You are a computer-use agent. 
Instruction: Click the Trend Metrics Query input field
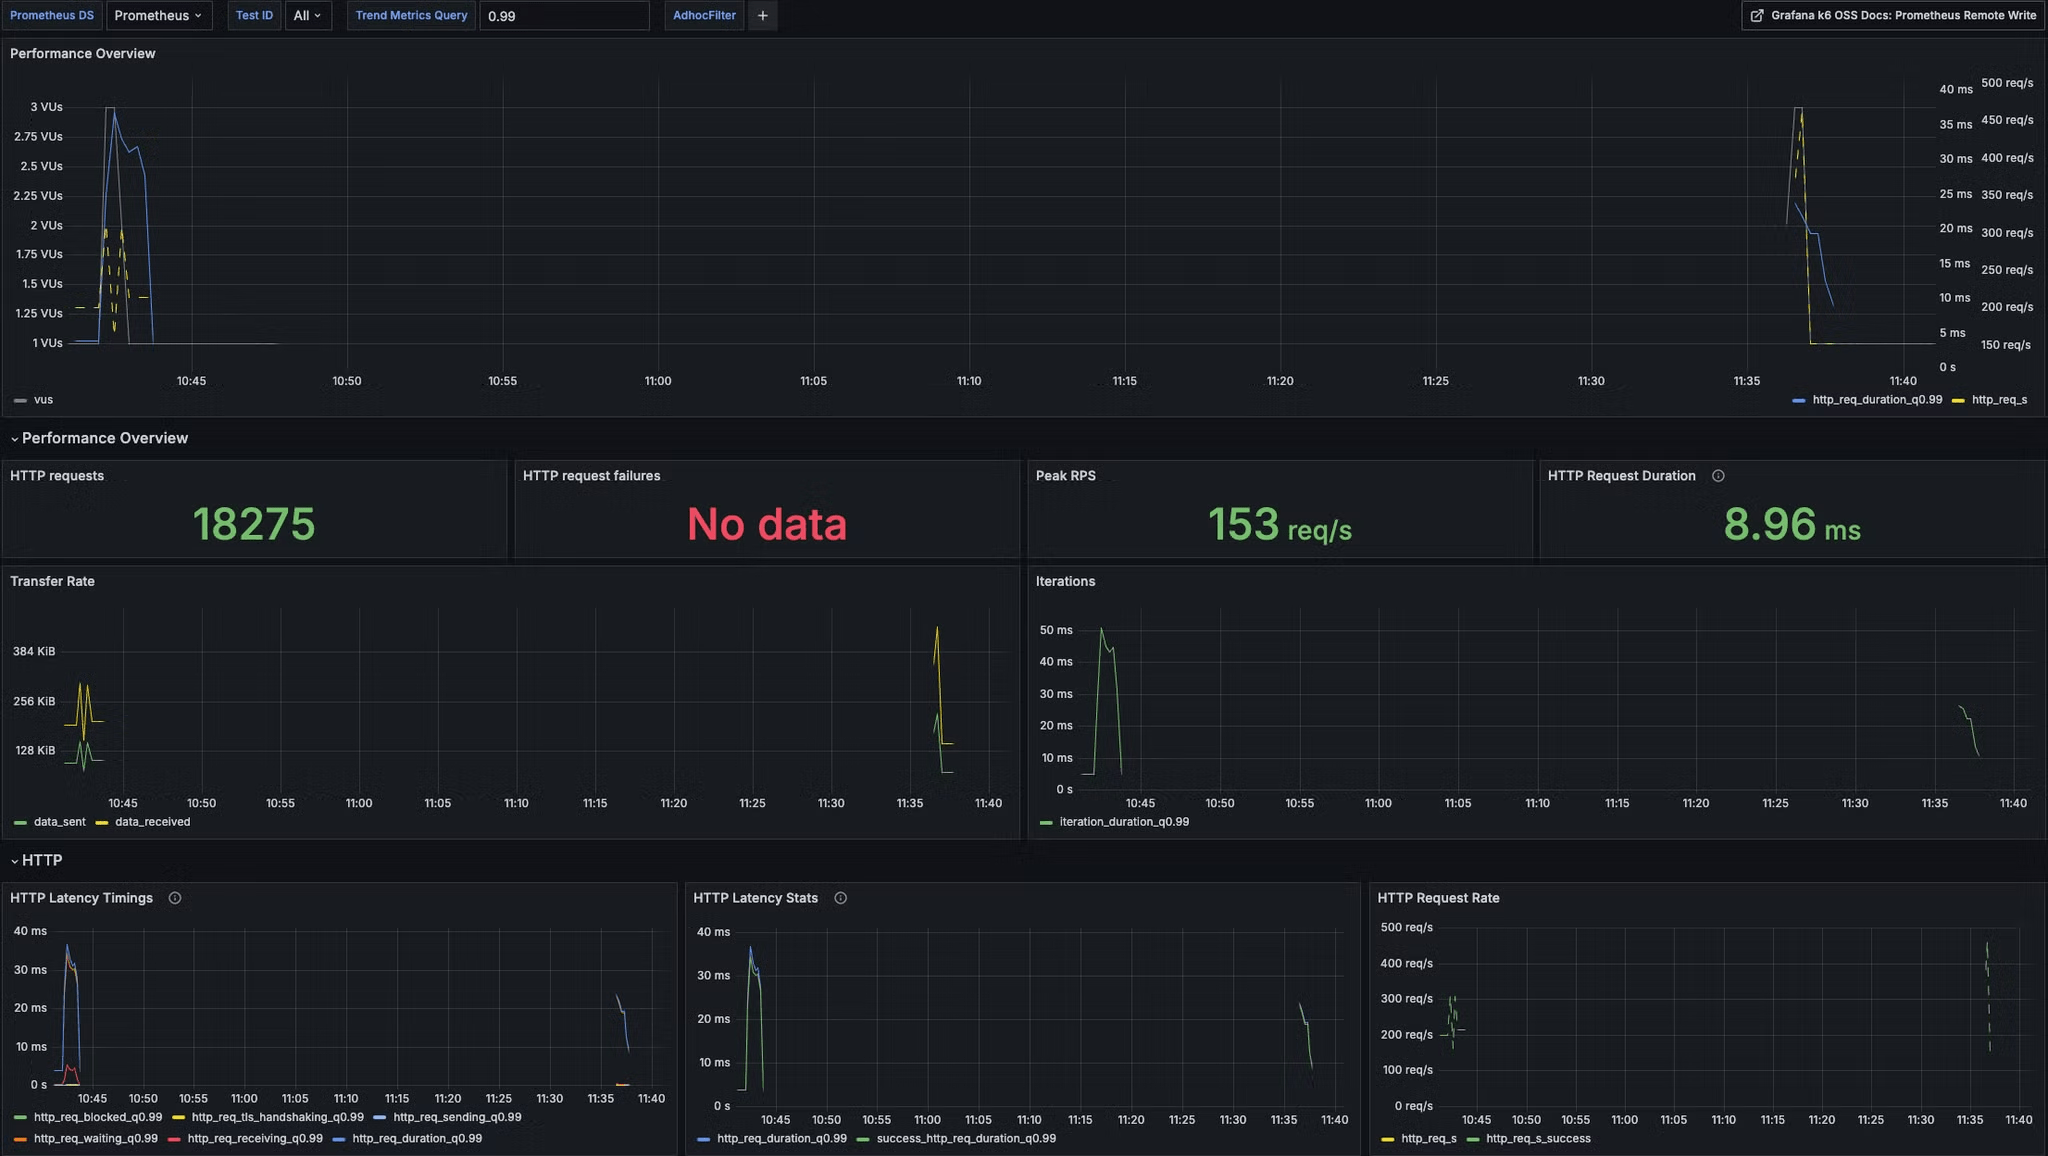point(564,16)
